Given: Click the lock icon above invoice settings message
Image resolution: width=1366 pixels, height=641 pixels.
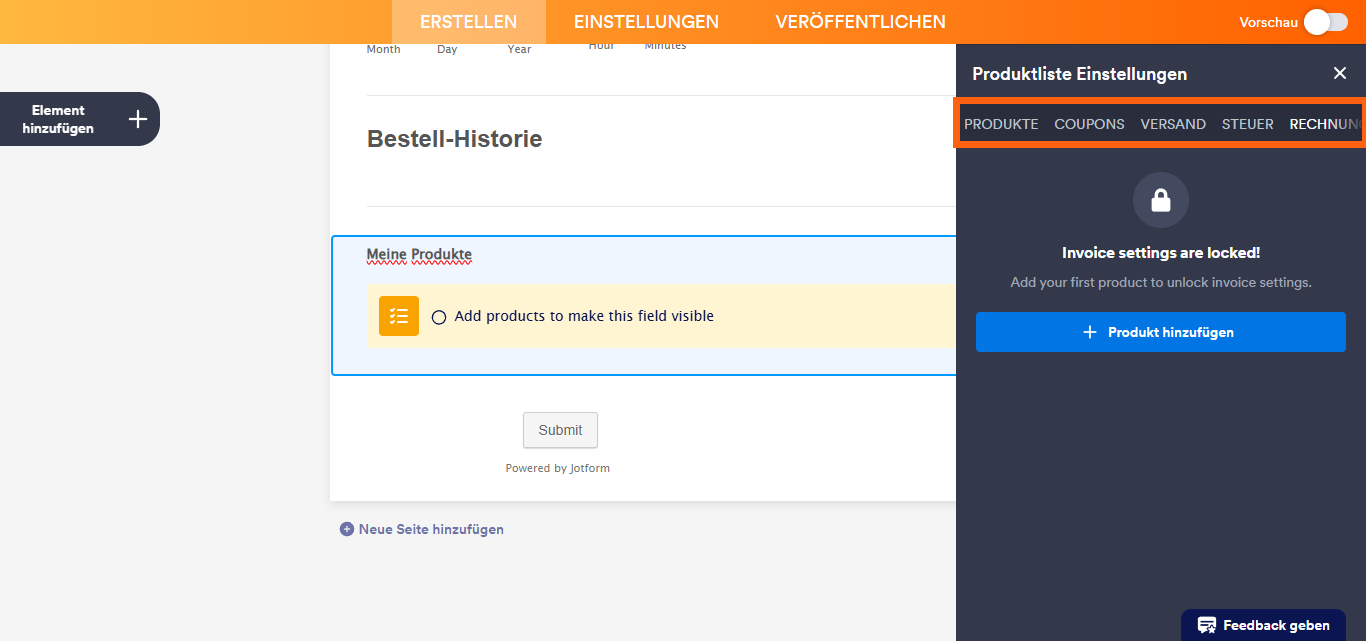Looking at the screenshot, I should coord(1160,199).
